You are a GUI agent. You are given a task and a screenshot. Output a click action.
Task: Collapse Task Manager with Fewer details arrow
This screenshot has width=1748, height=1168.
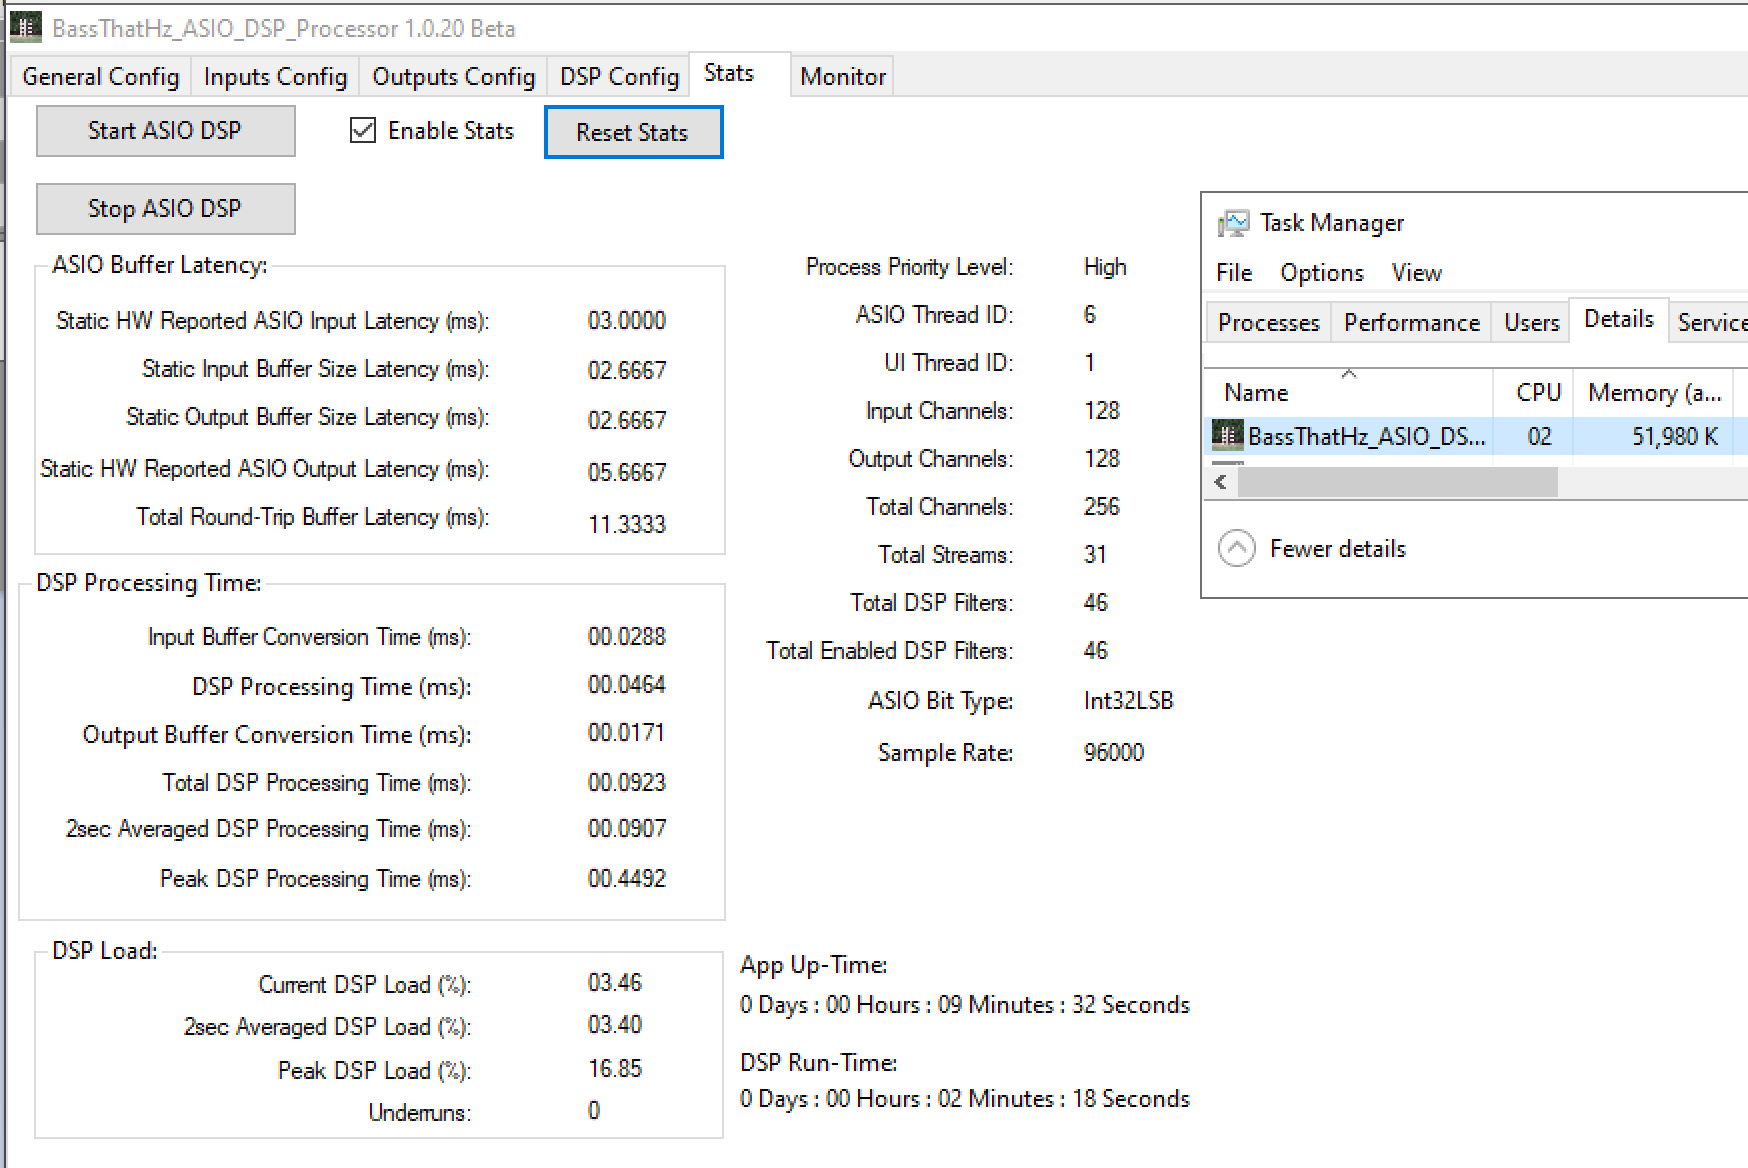tap(1237, 548)
